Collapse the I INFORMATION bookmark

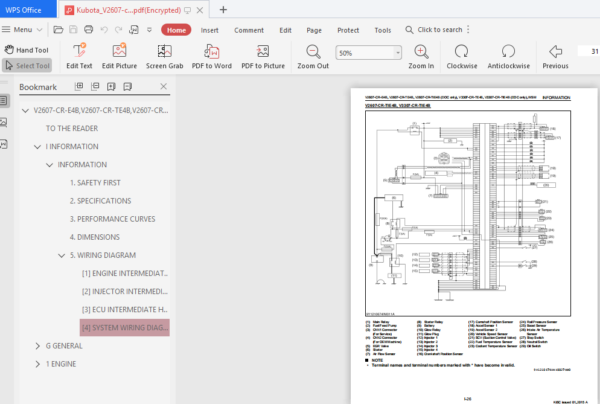click(37, 147)
